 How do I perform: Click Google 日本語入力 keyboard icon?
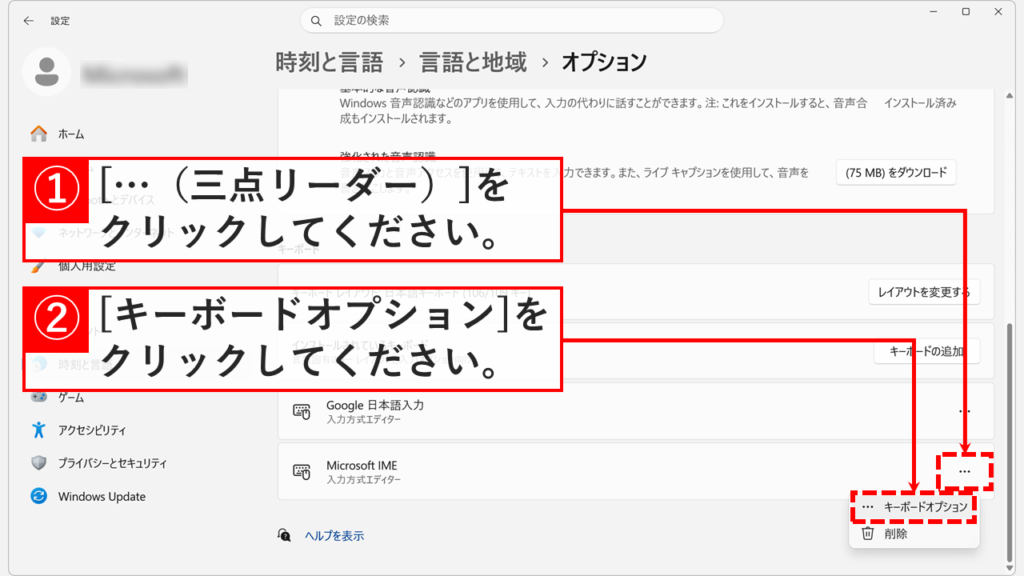[x=302, y=411]
